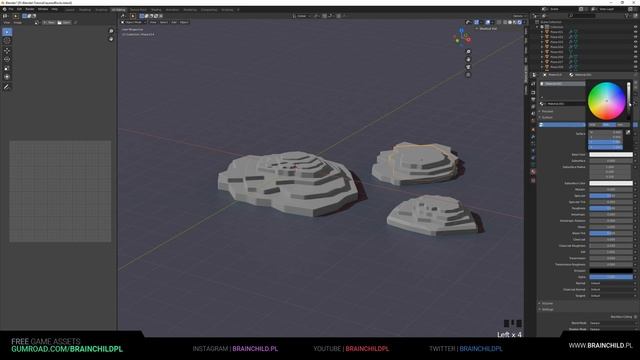Viewport: 640px width, 360px height.
Task: Toggle camera view icon in 3D viewport
Action: pos(468,67)
